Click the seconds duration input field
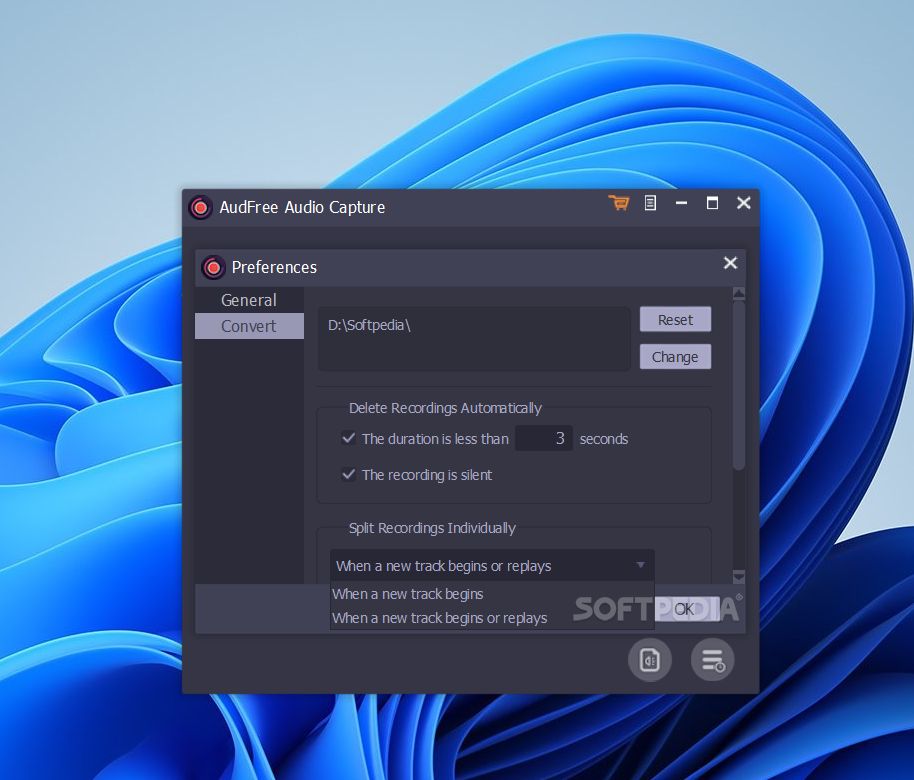The image size is (914, 780). [x=544, y=438]
